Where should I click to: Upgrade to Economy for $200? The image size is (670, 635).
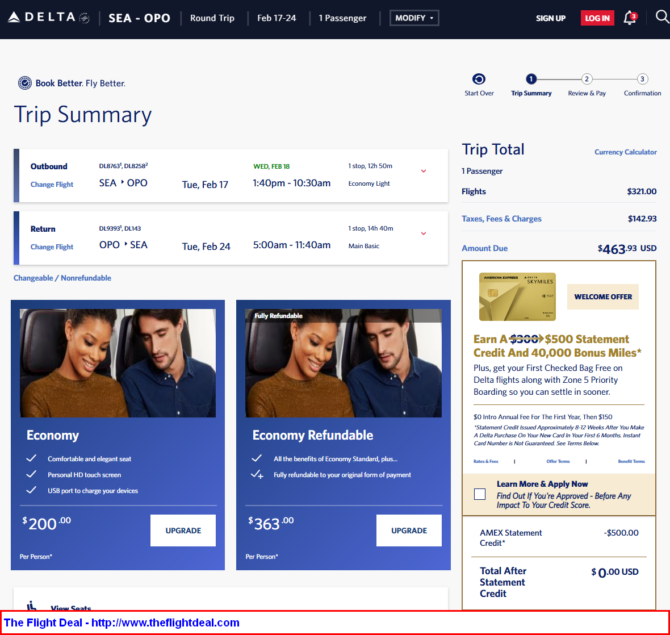pyautogui.click(x=182, y=530)
